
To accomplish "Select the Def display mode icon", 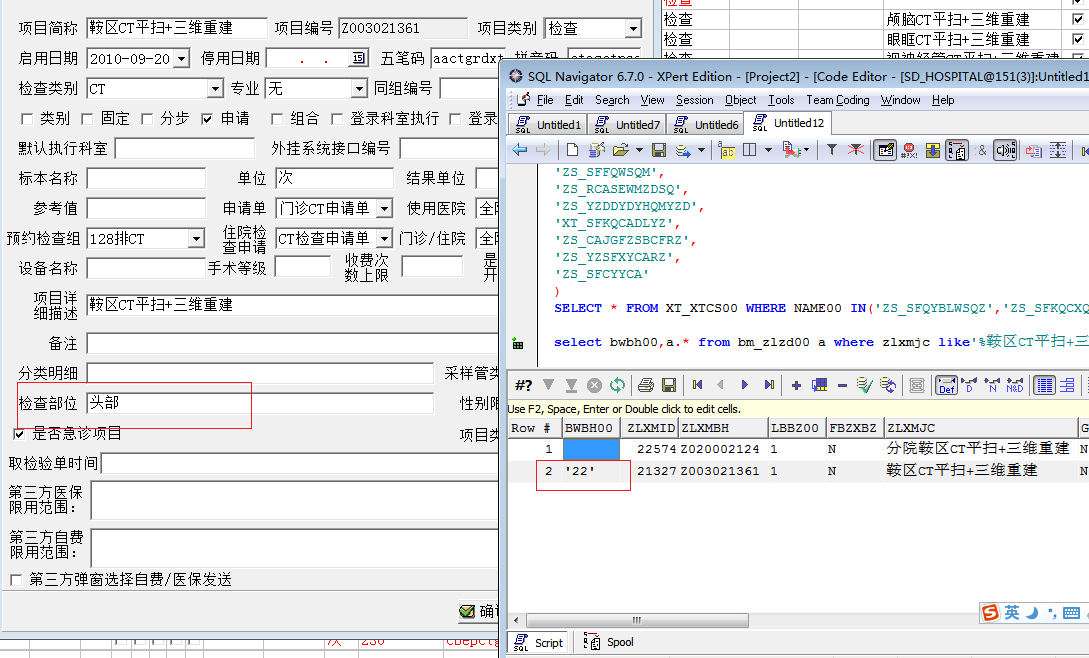I will [946, 385].
